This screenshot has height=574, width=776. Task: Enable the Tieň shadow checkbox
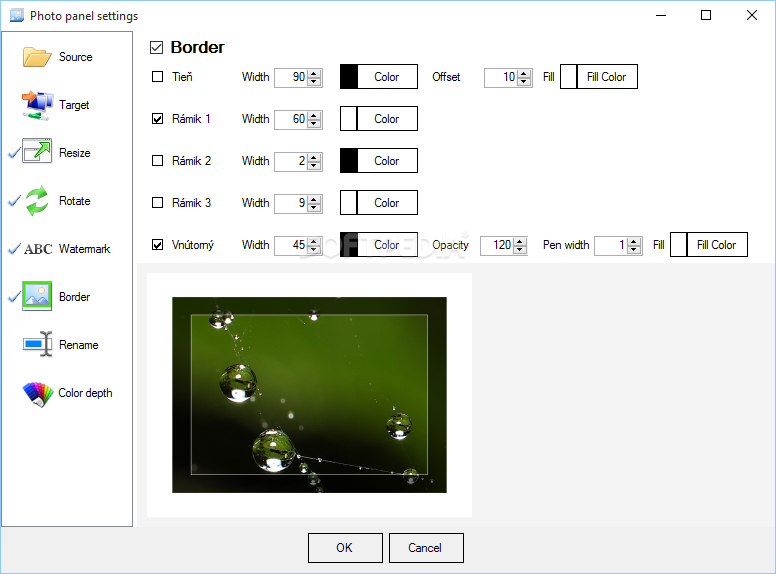pos(157,77)
